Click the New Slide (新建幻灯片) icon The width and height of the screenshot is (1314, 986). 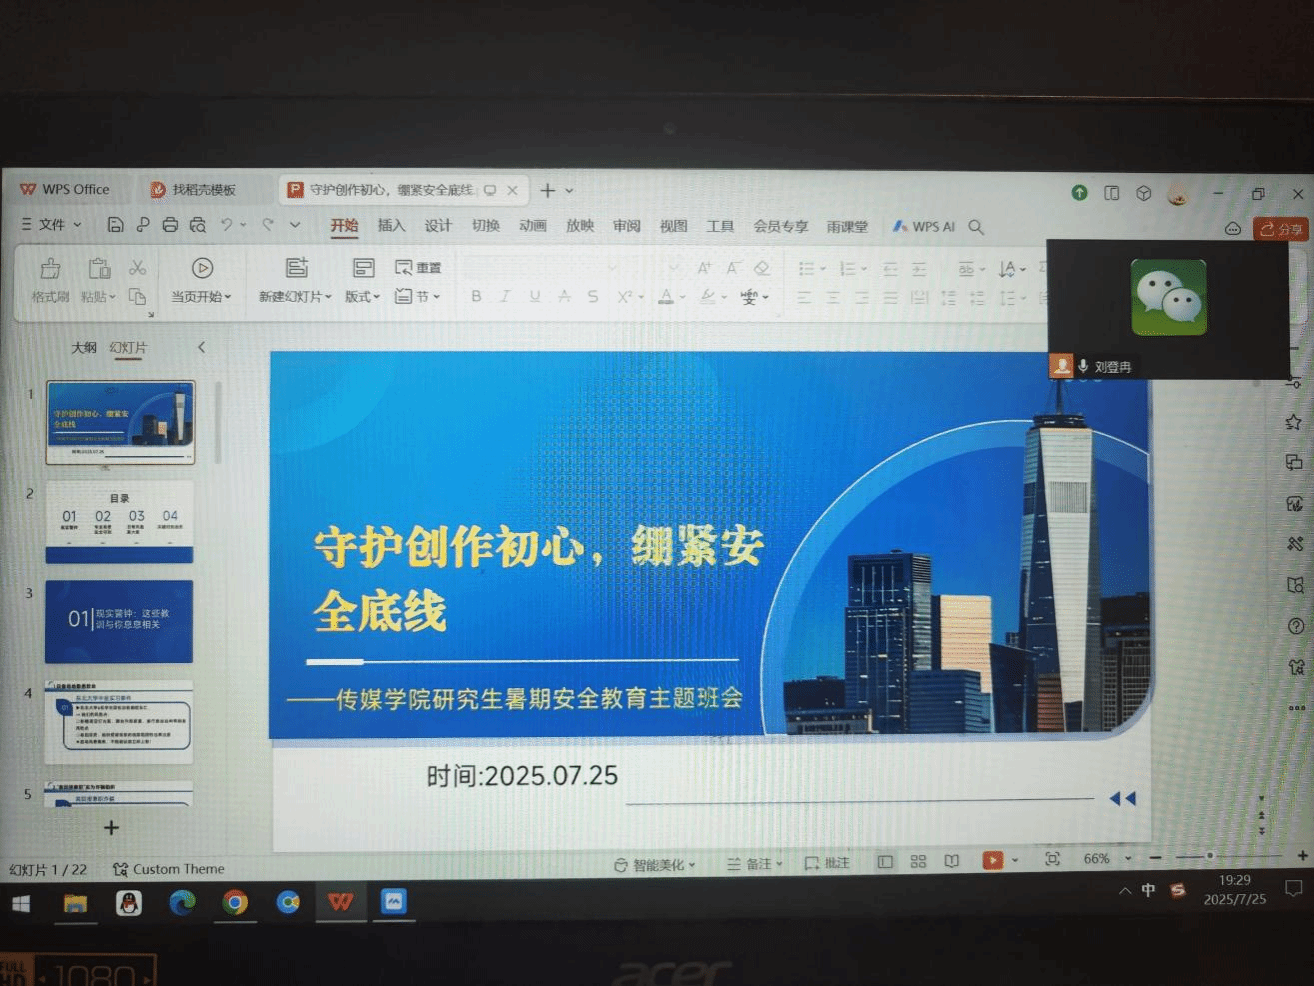[x=296, y=268]
